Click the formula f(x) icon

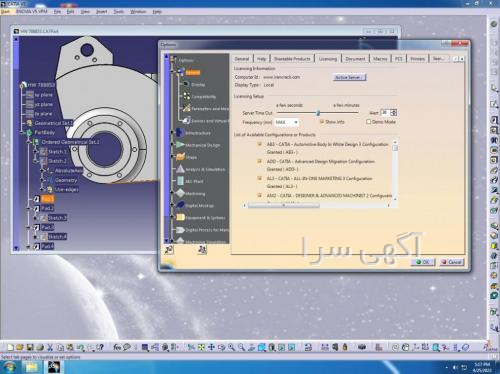tap(117, 347)
